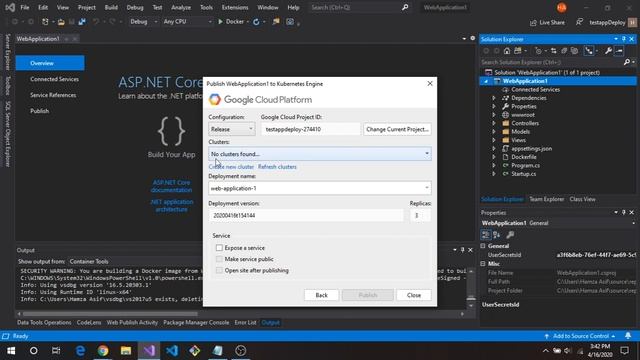
Task: Open the Debug solution configuration dropdown
Action: 143,22
